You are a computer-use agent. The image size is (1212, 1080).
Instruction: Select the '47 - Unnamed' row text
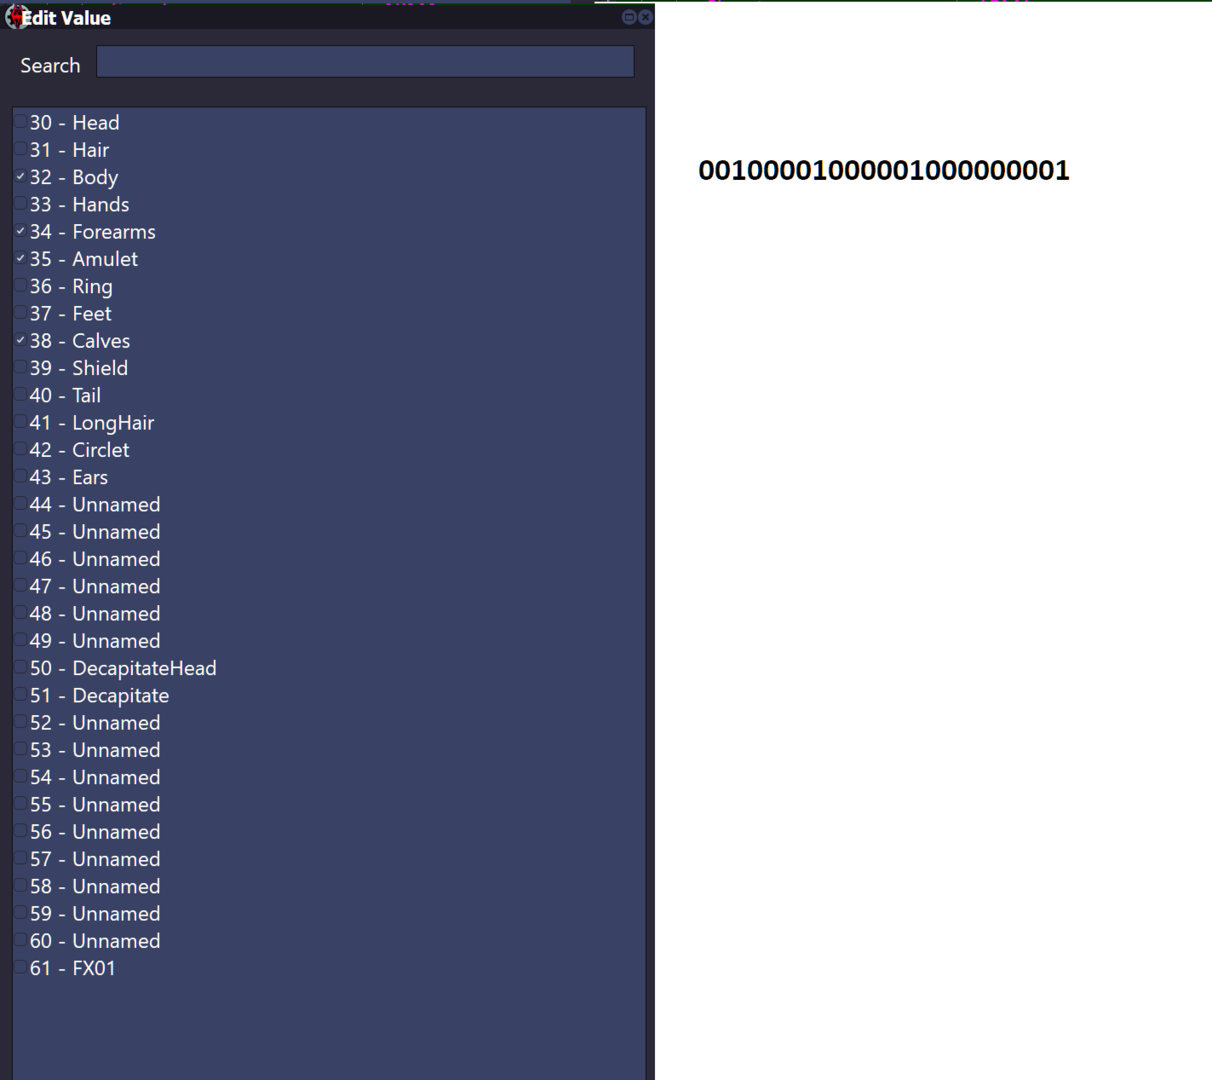[x=95, y=586]
